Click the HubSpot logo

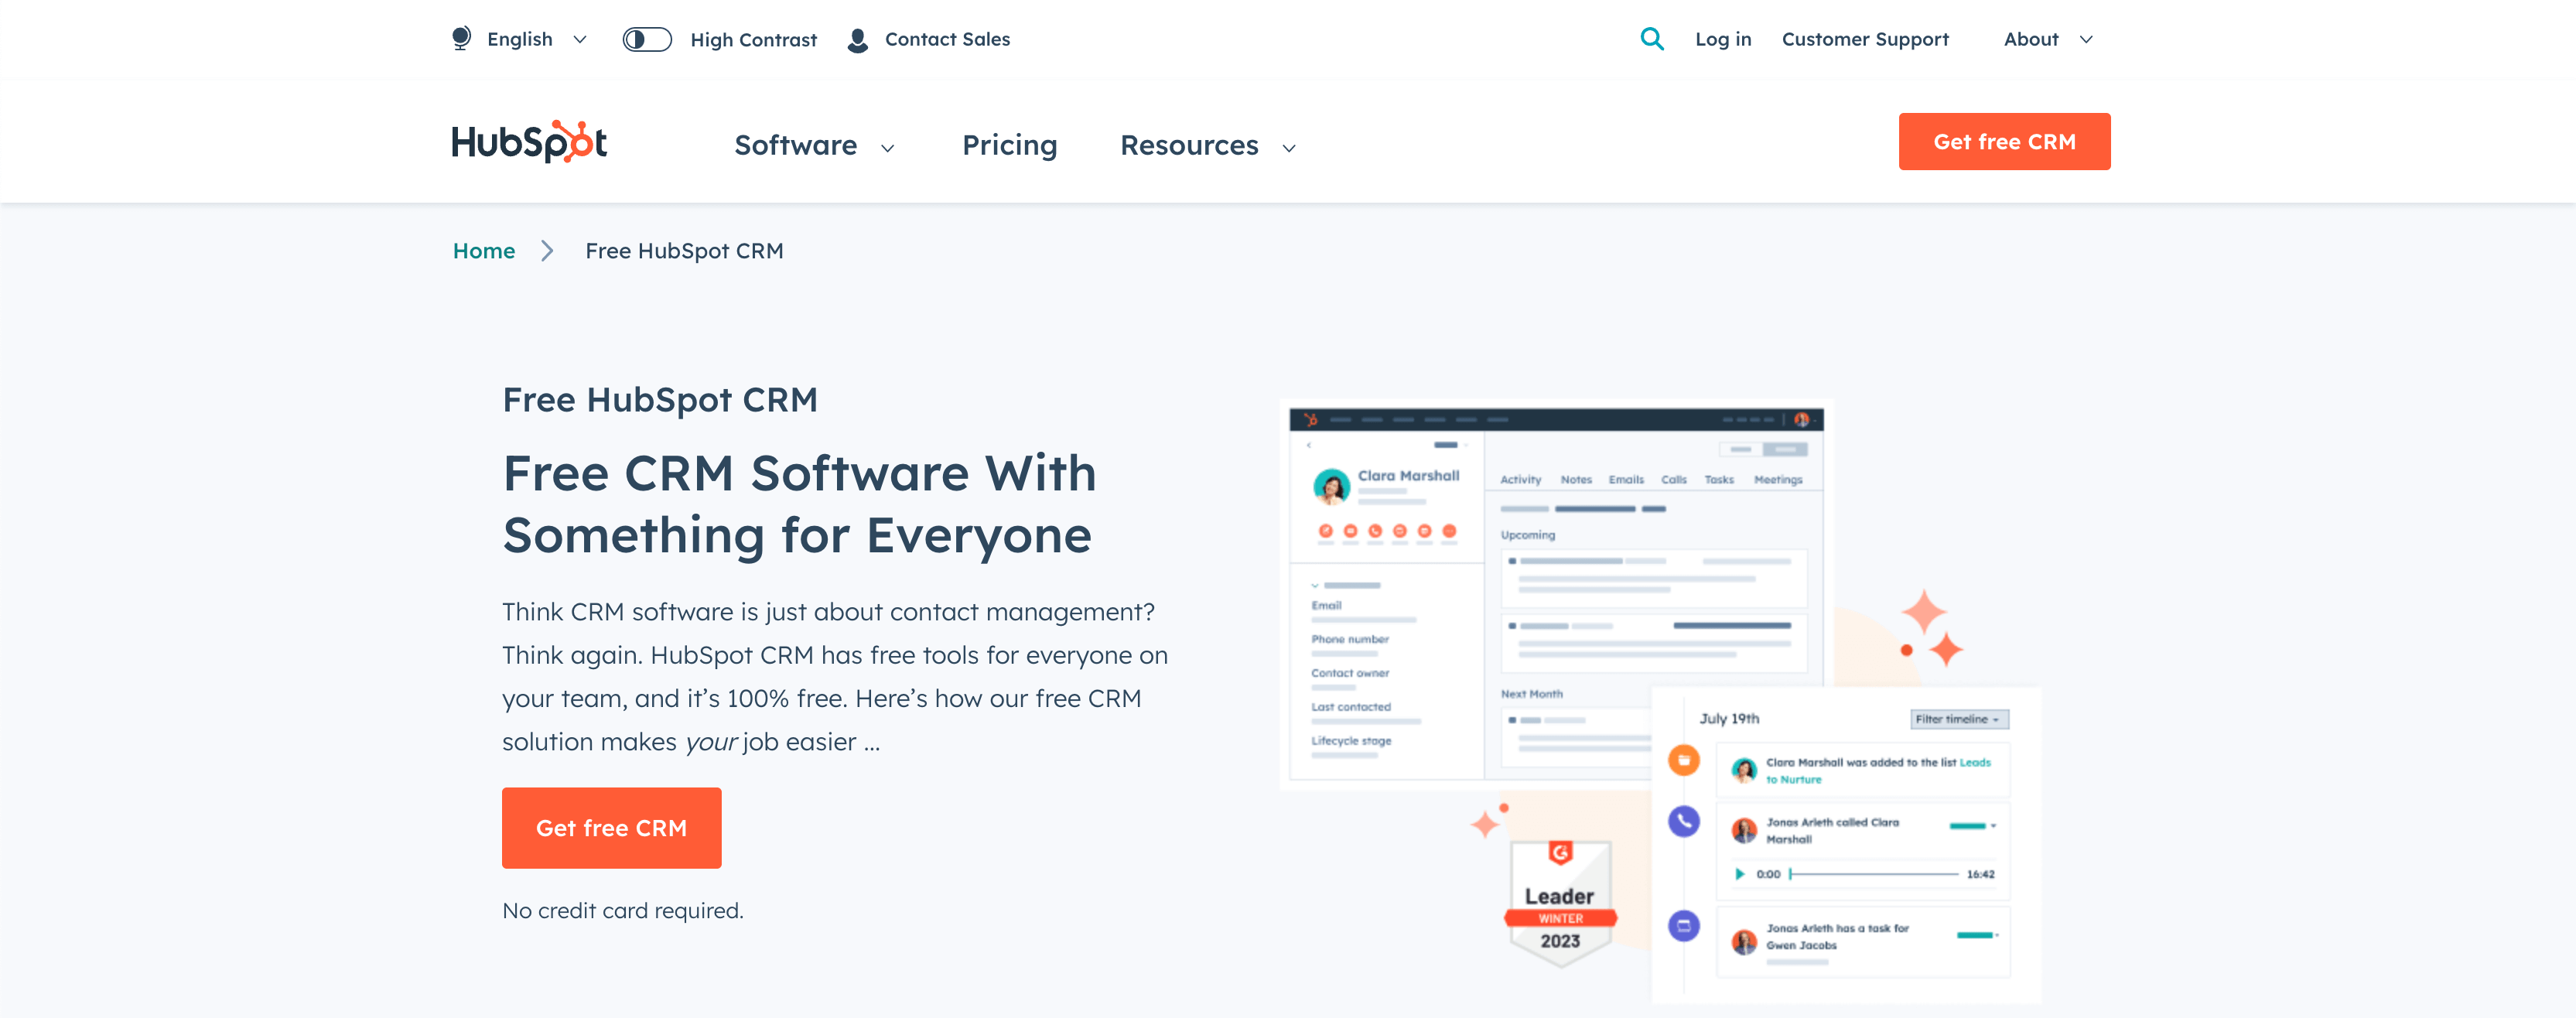[x=529, y=142]
